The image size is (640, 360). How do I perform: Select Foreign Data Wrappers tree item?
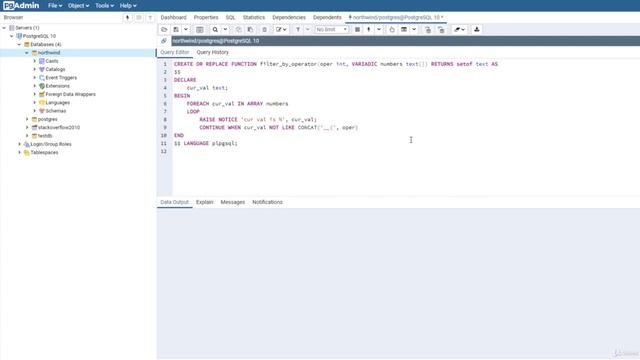pyautogui.click(x=70, y=94)
